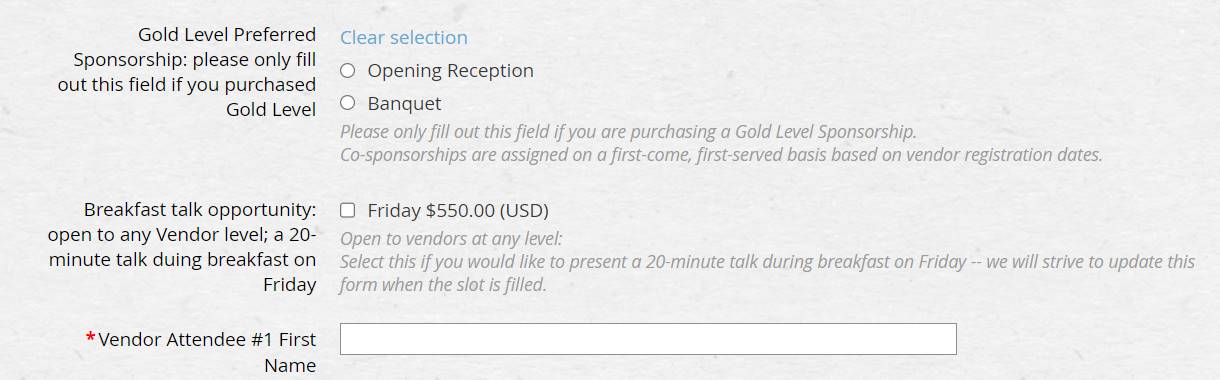This screenshot has width=1220, height=380.
Task: Click the Gold Level line ending the sponsorship label
Action: [x=271, y=110]
